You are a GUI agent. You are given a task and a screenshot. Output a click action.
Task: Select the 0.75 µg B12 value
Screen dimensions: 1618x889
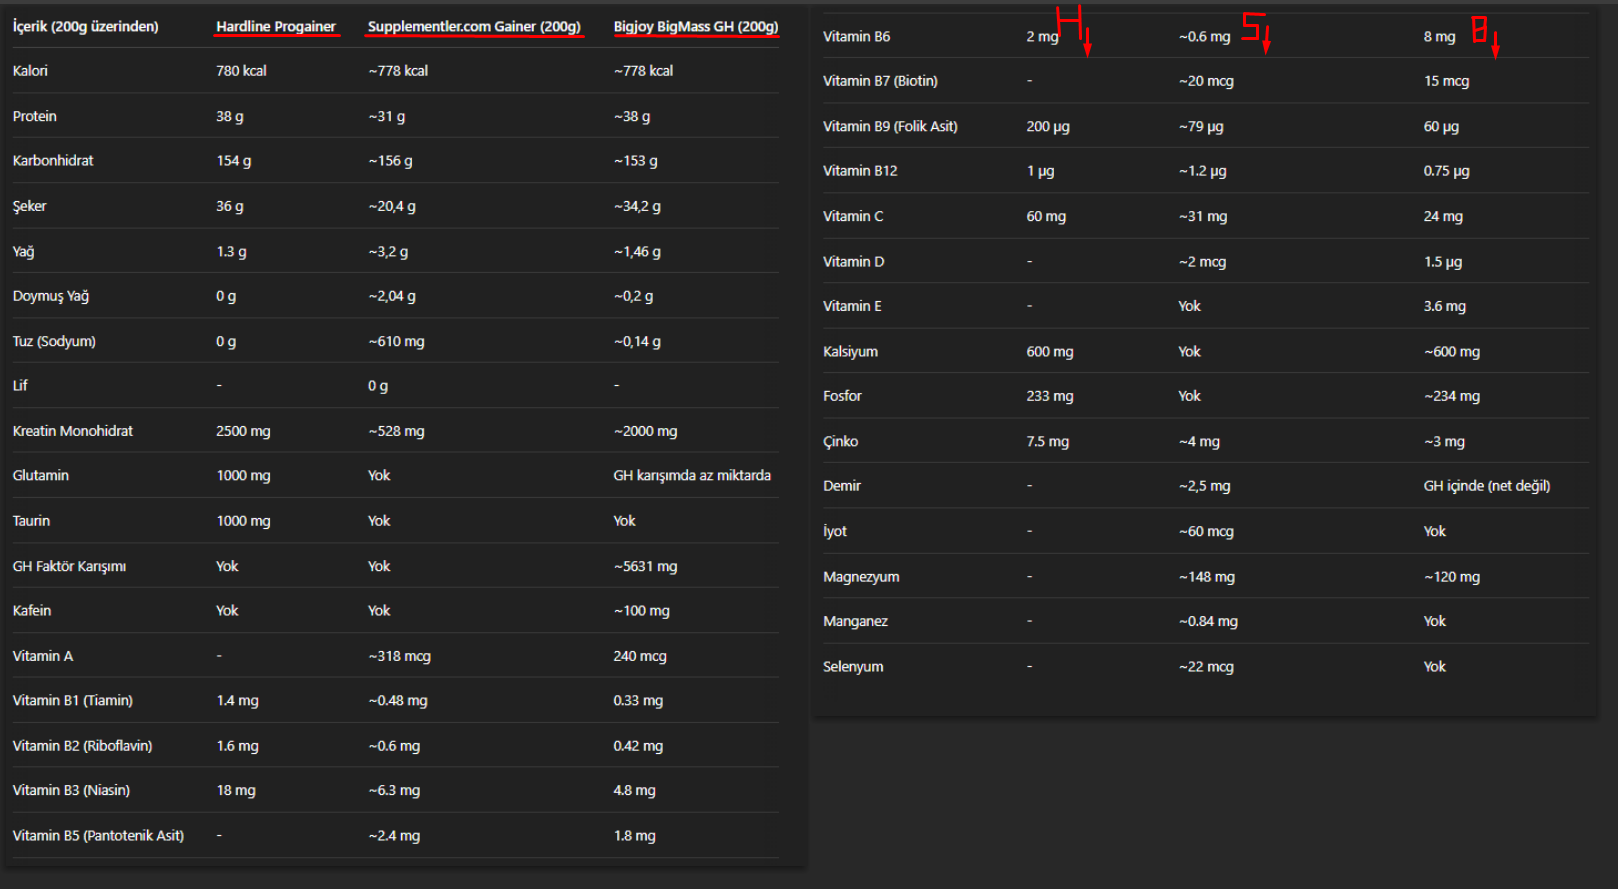pyautogui.click(x=1447, y=171)
